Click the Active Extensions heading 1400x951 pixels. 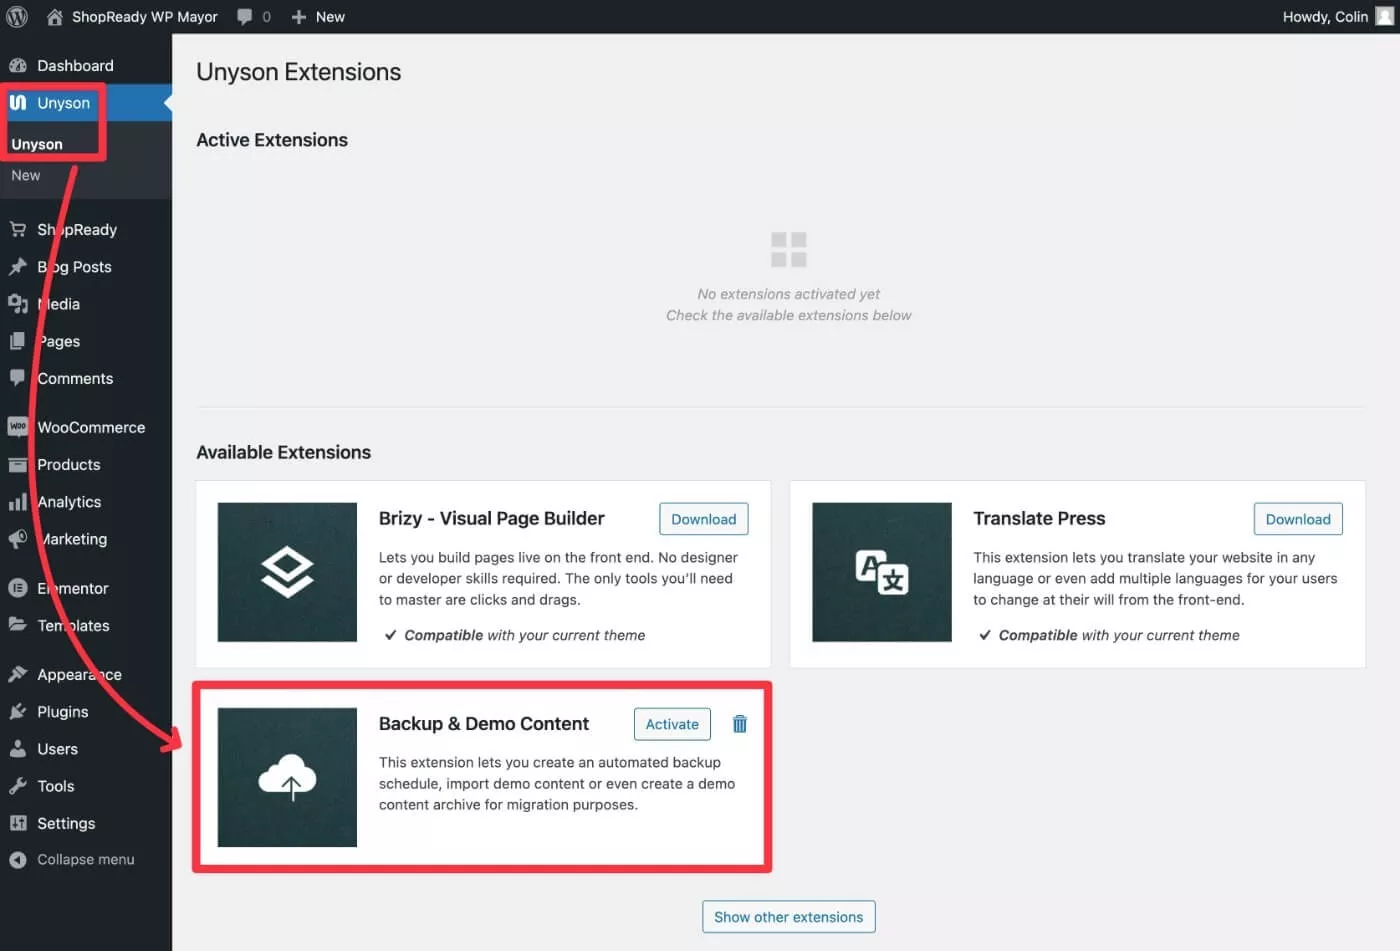tap(272, 140)
